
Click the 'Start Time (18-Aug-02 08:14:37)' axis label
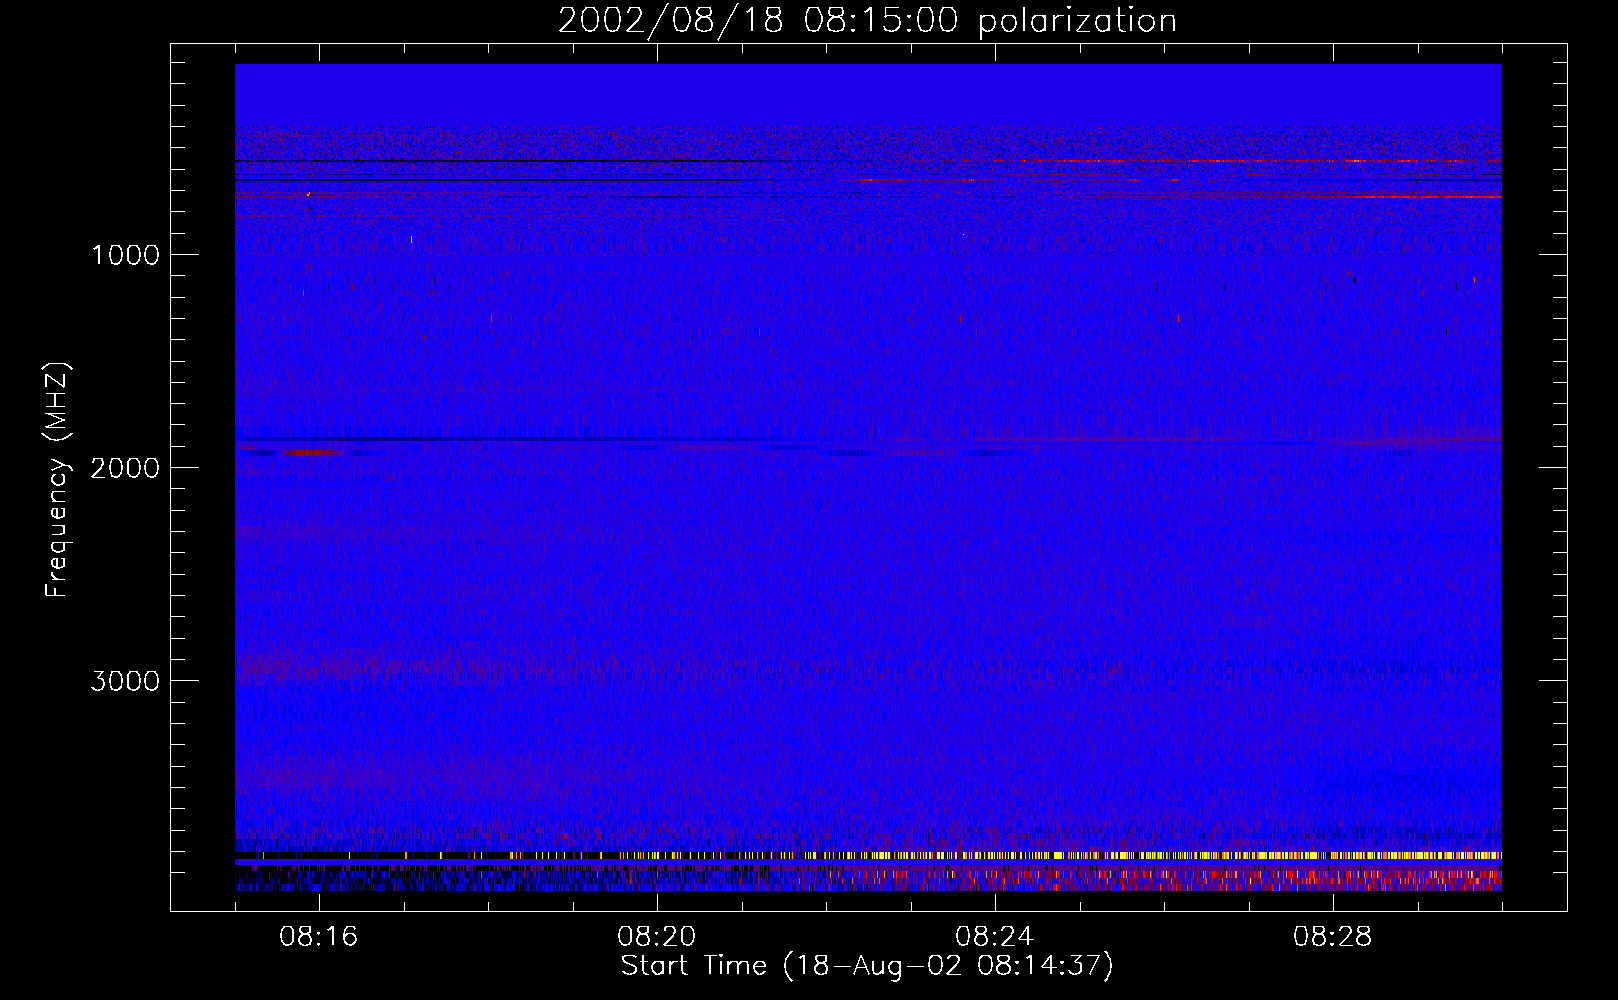[x=867, y=966]
